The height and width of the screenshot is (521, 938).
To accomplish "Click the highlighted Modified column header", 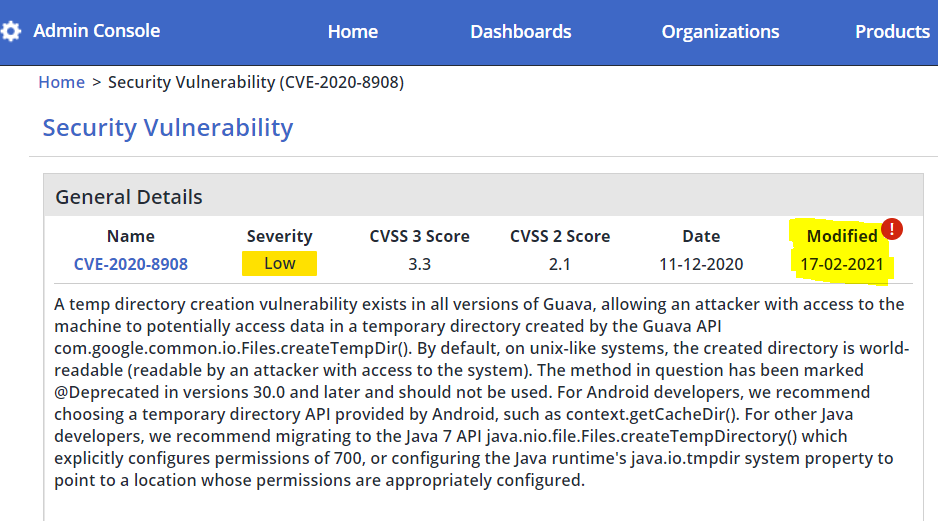I will pyautogui.click(x=841, y=236).
